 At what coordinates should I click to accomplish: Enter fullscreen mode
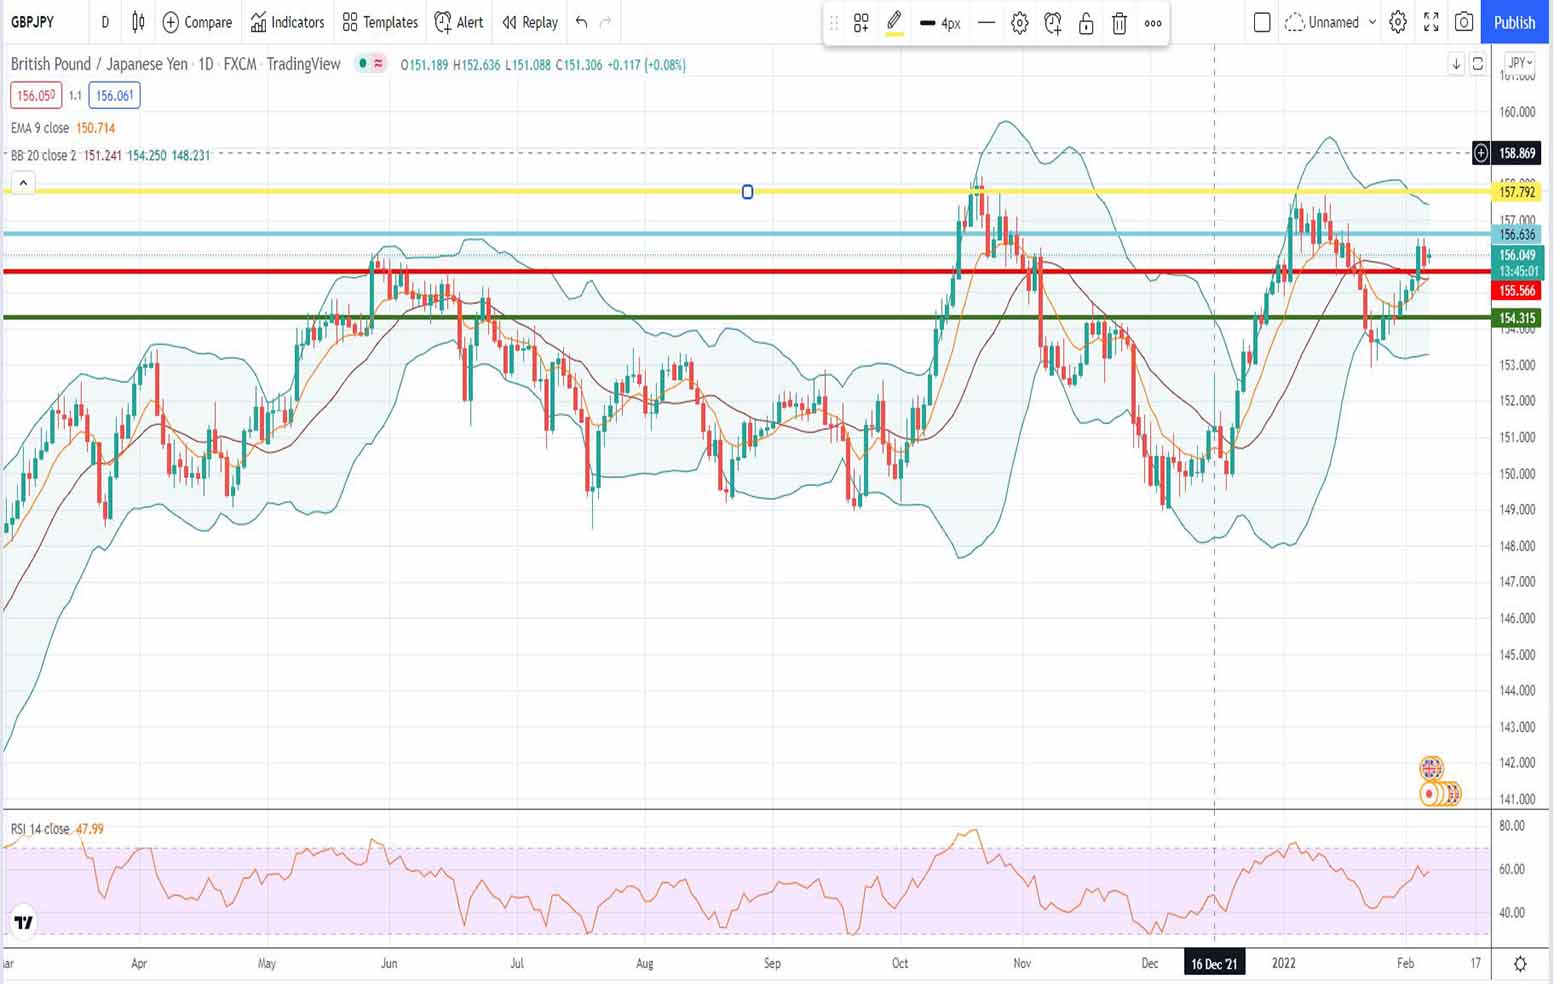[1431, 22]
